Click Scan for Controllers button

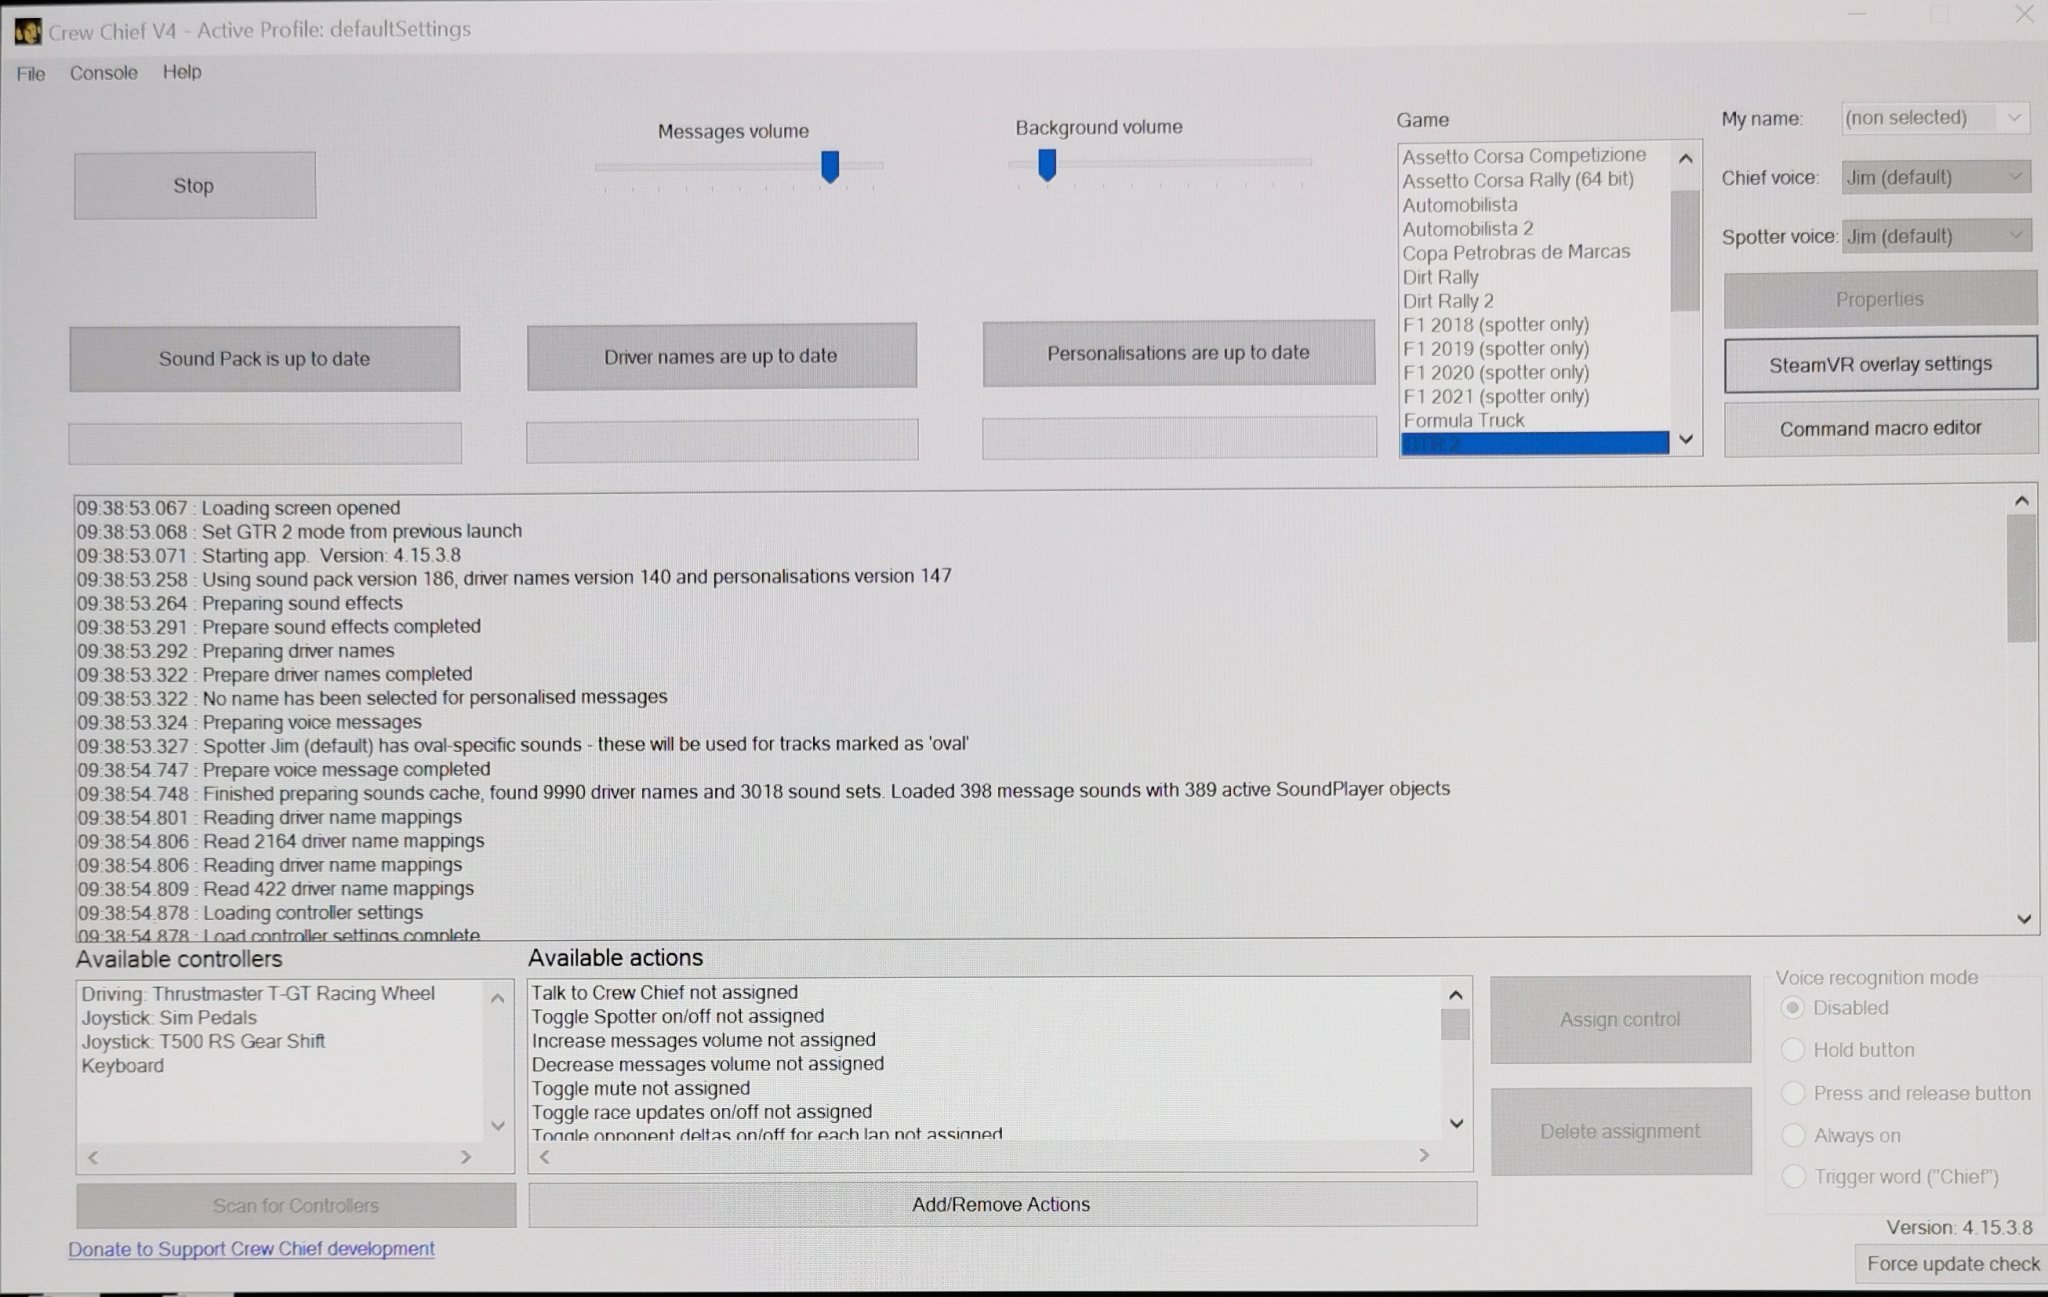pyautogui.click(x=296, y=1206)
